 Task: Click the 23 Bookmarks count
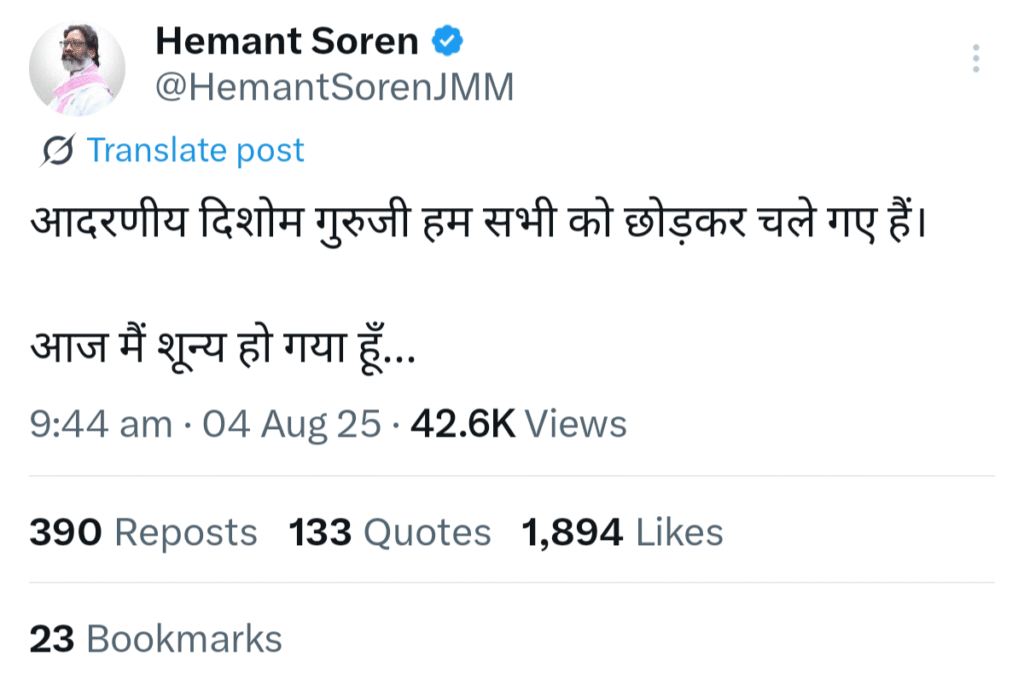[x=156, y=639]
